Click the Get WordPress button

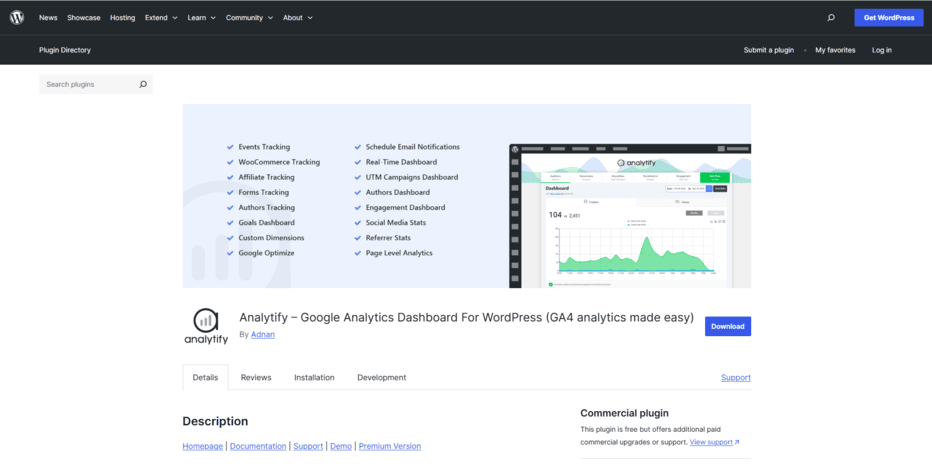[x=889, y=18]
